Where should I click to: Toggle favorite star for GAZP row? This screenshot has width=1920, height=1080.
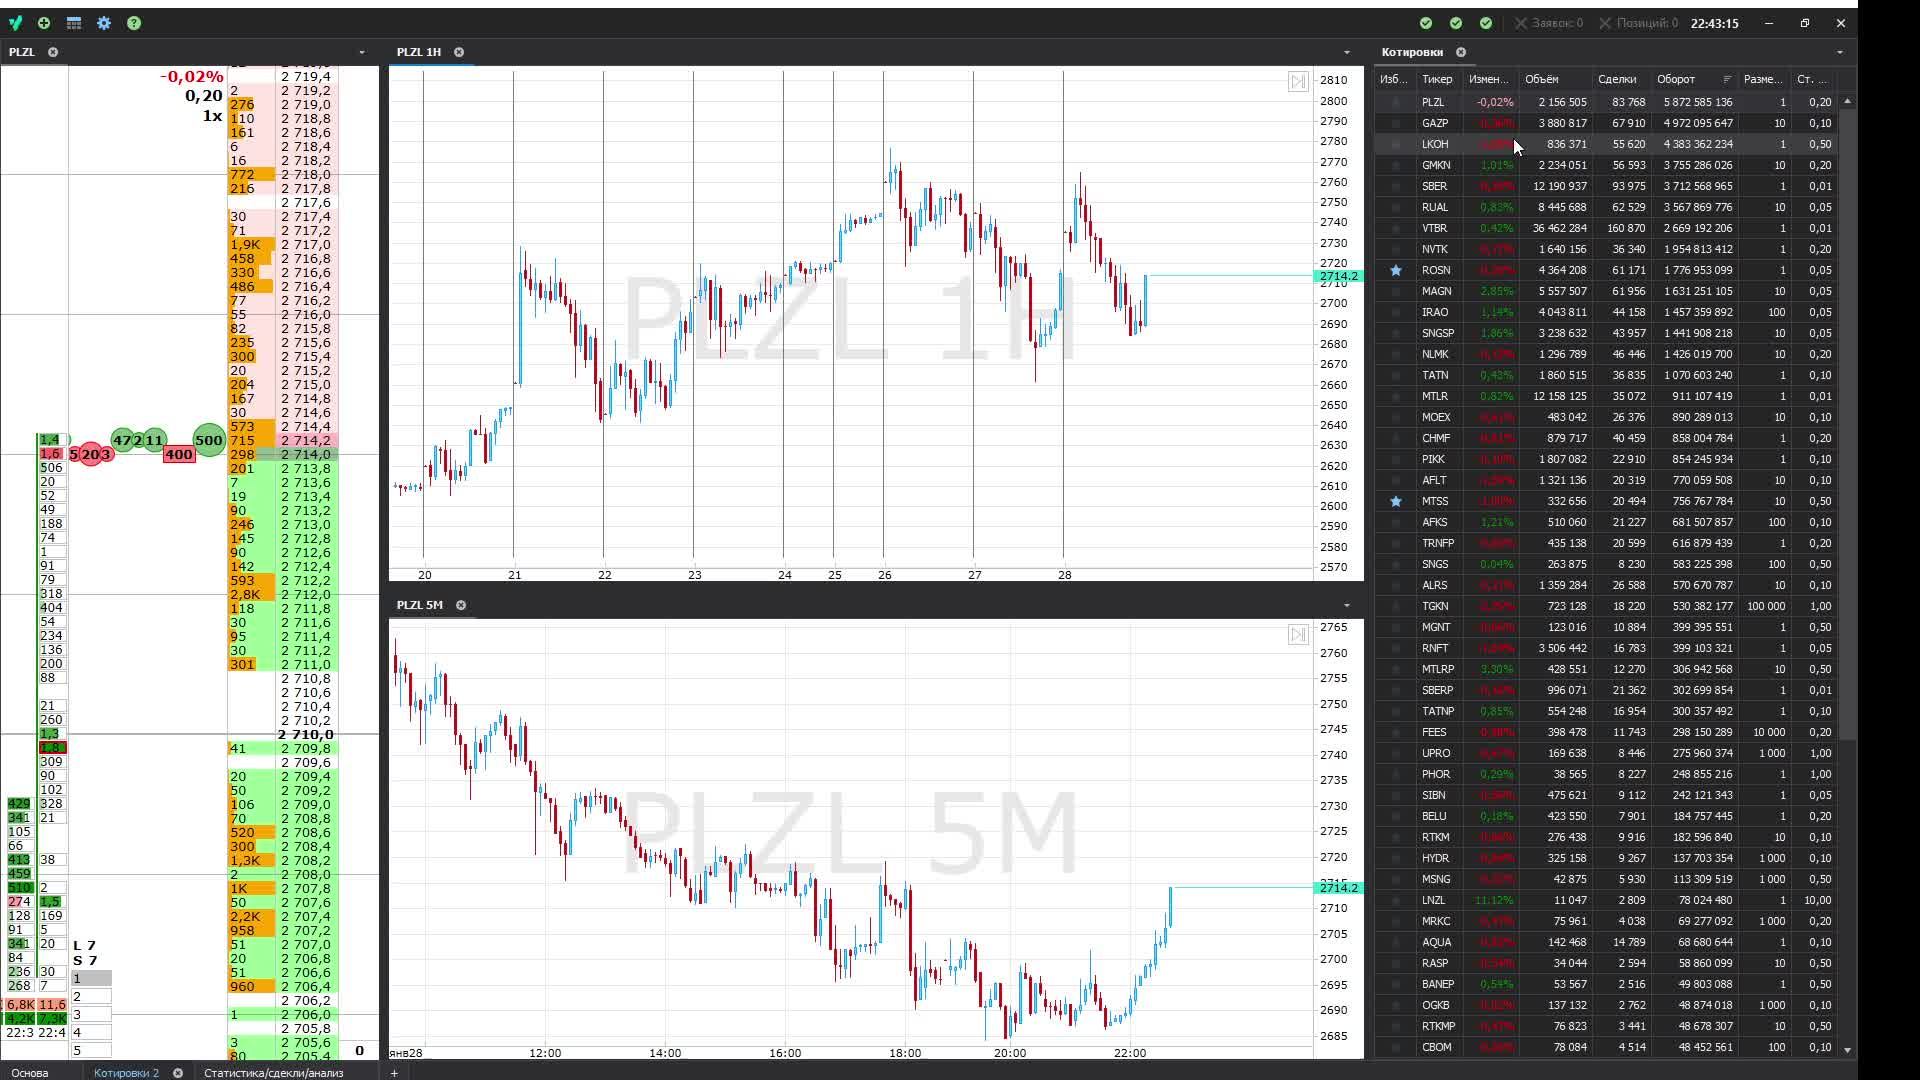pos(1396,123)
